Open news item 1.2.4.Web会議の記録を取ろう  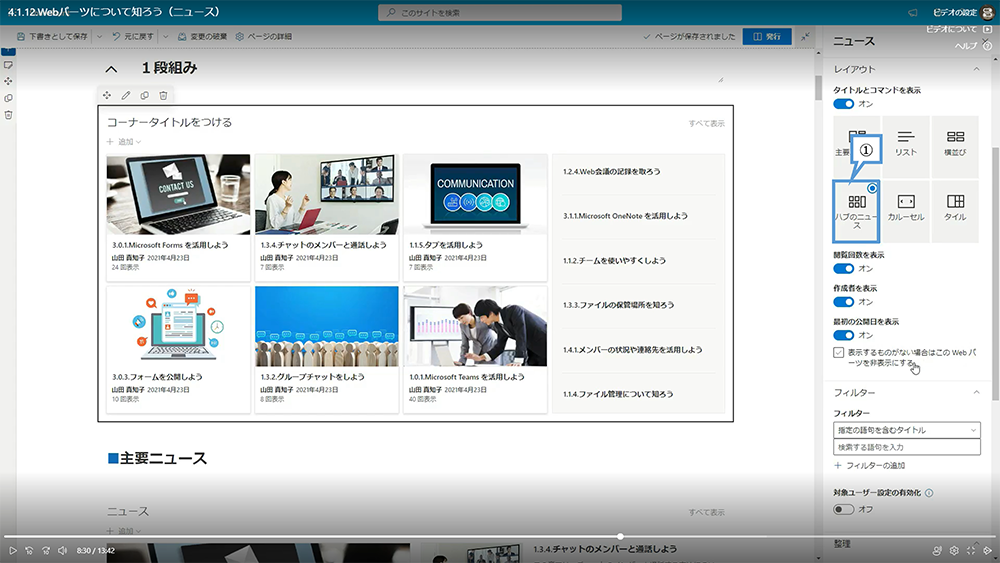pyautogui.click(x=611, y=172)
